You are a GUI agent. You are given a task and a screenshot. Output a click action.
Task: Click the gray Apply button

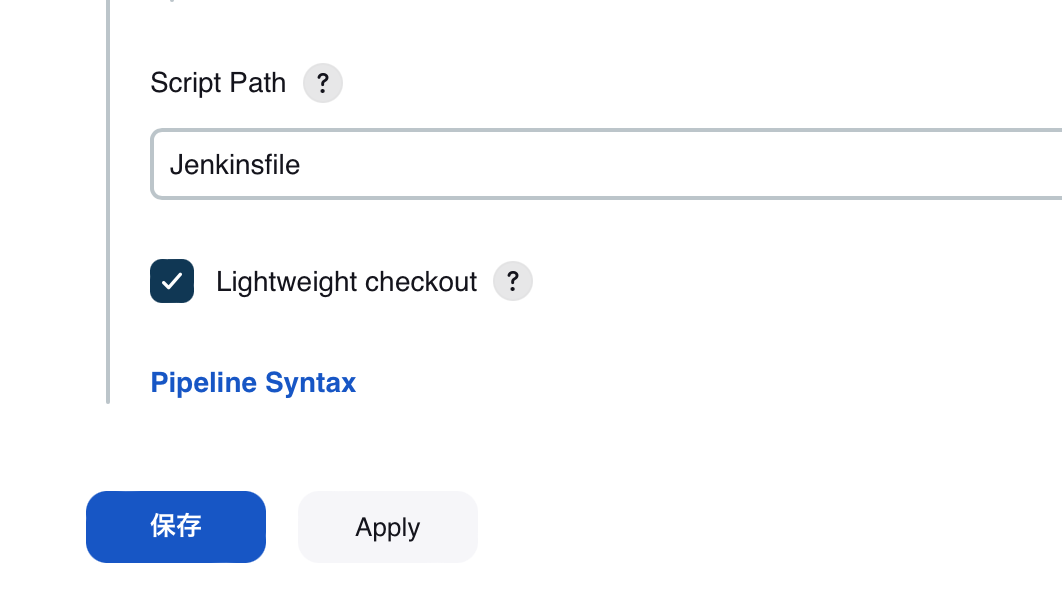tap(388, 527)
